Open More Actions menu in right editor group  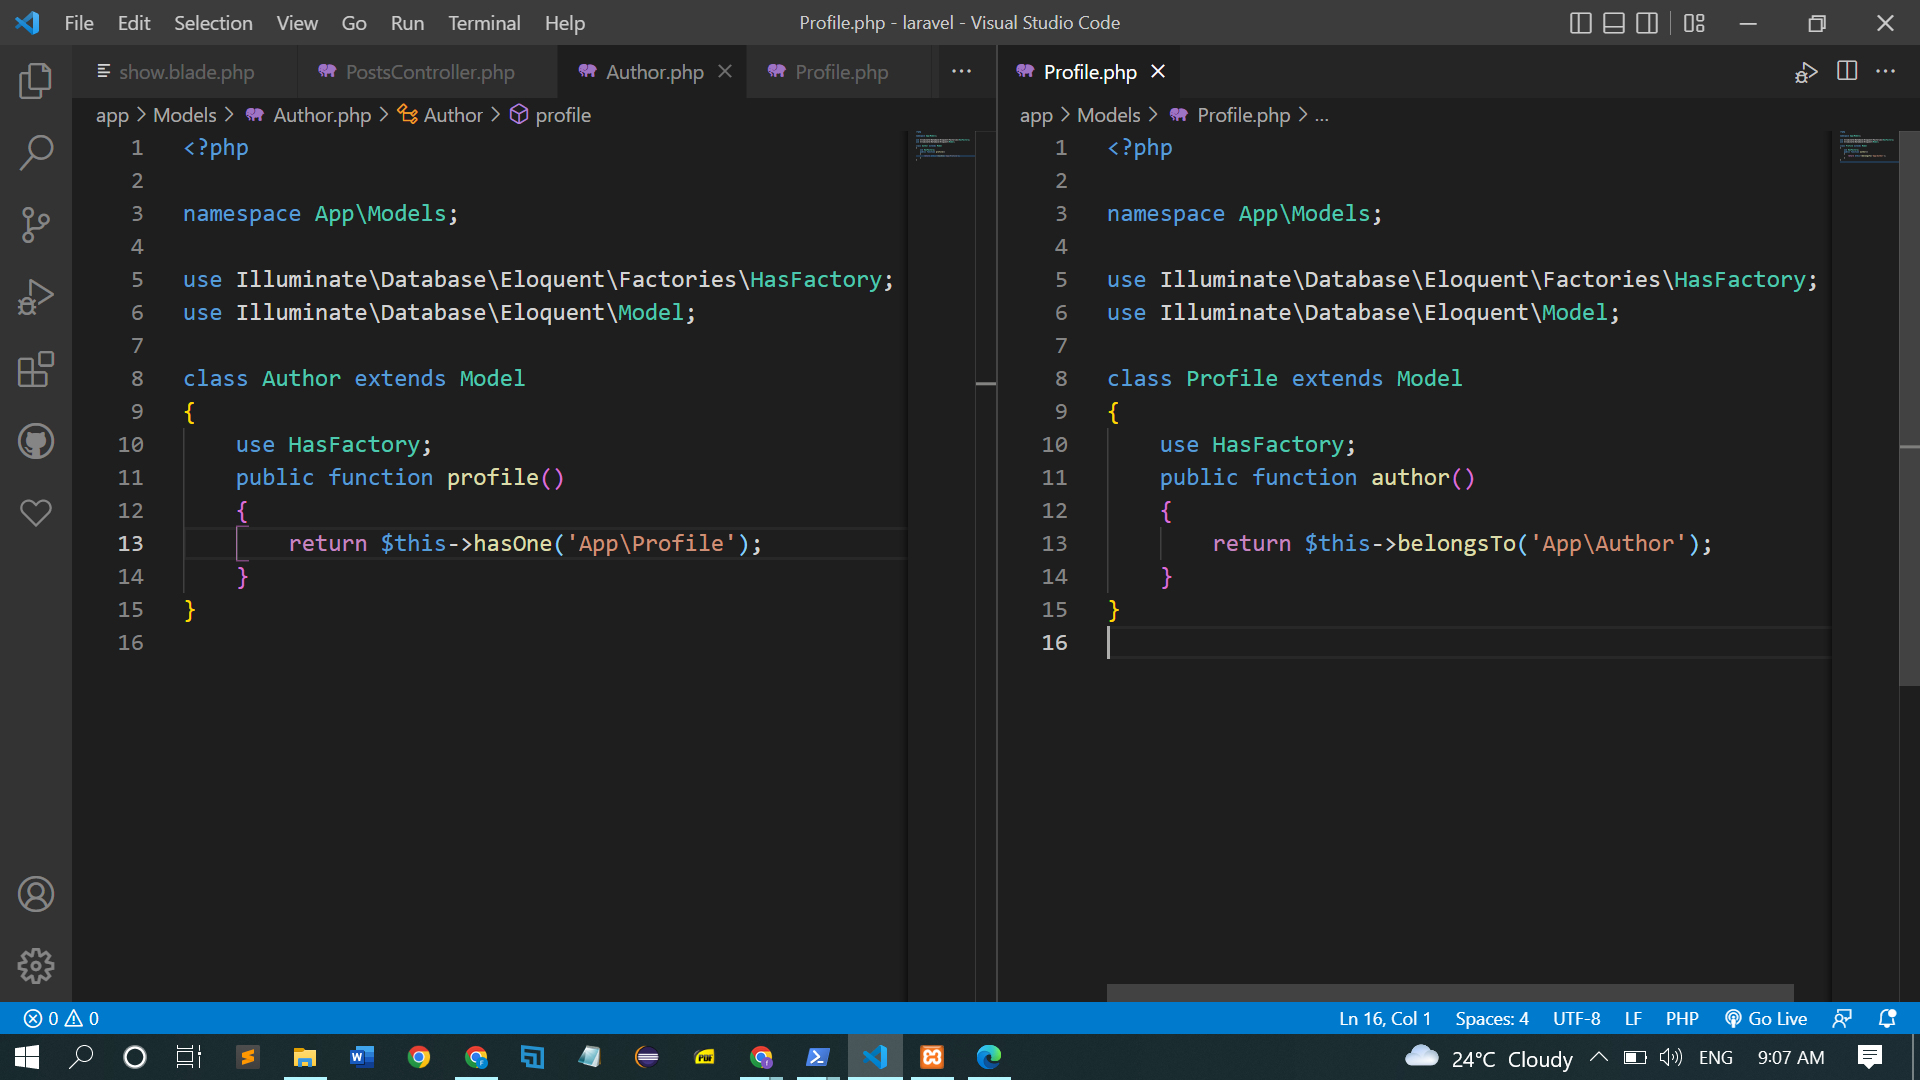coord(1886,71)
